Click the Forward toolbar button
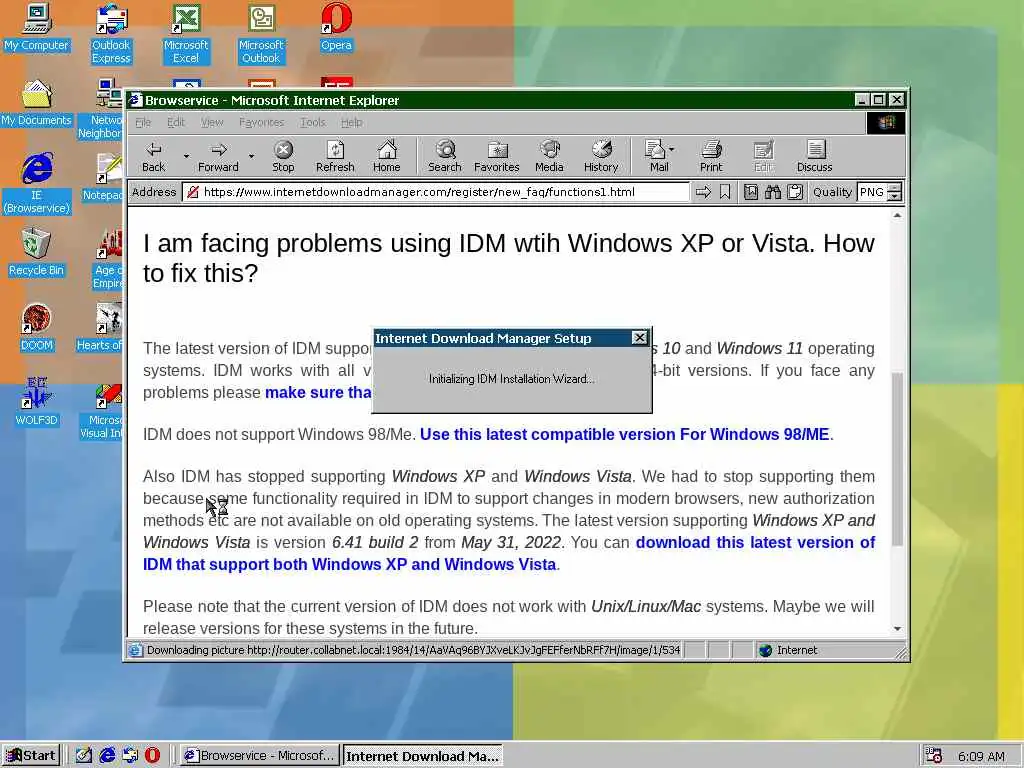The image size is (1024, 768). [218, 157]
